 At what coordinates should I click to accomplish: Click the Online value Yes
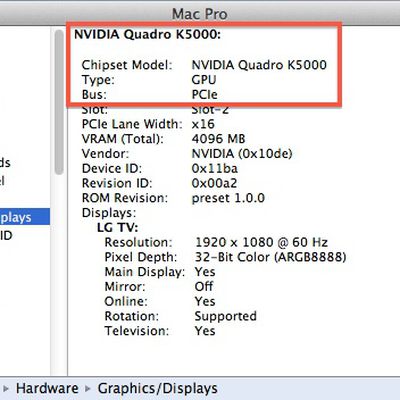205,301
